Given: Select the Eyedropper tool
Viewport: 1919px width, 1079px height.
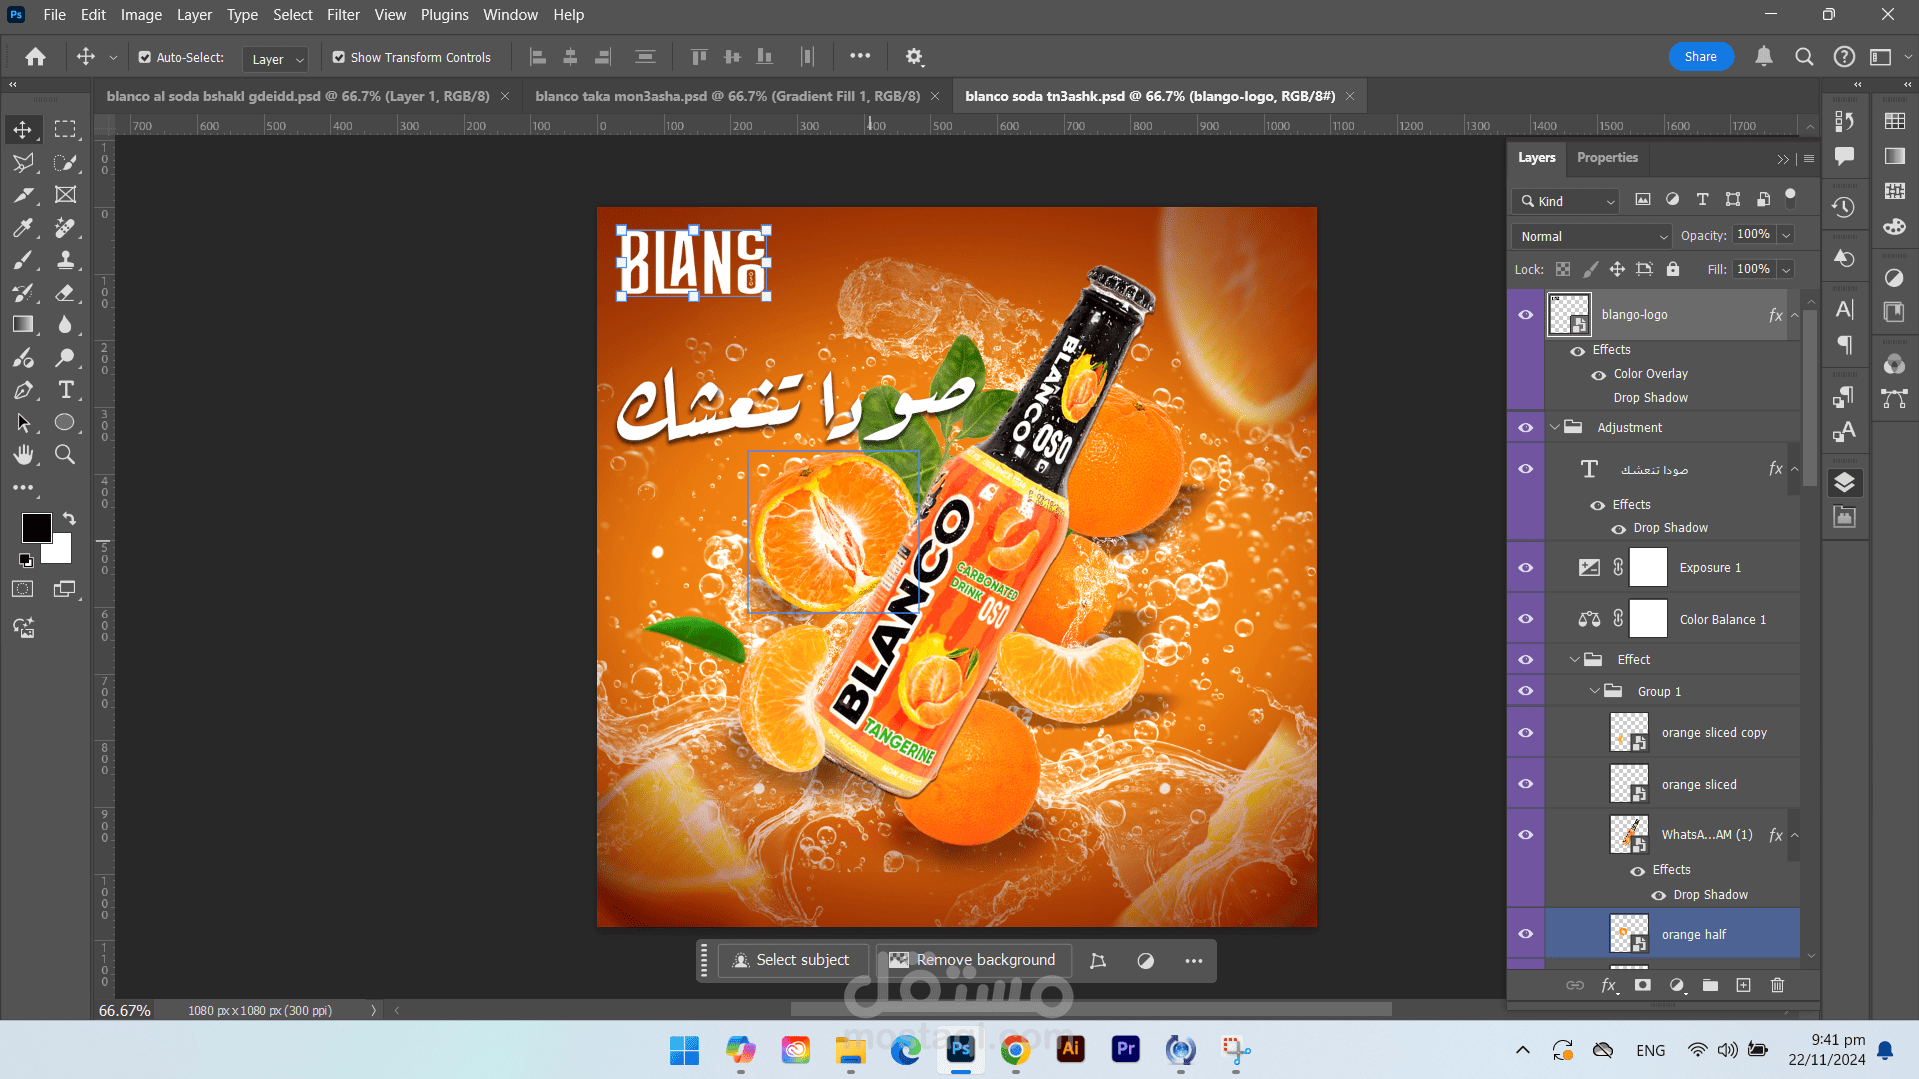Looking at the screenshot, I should pos(23,228).
